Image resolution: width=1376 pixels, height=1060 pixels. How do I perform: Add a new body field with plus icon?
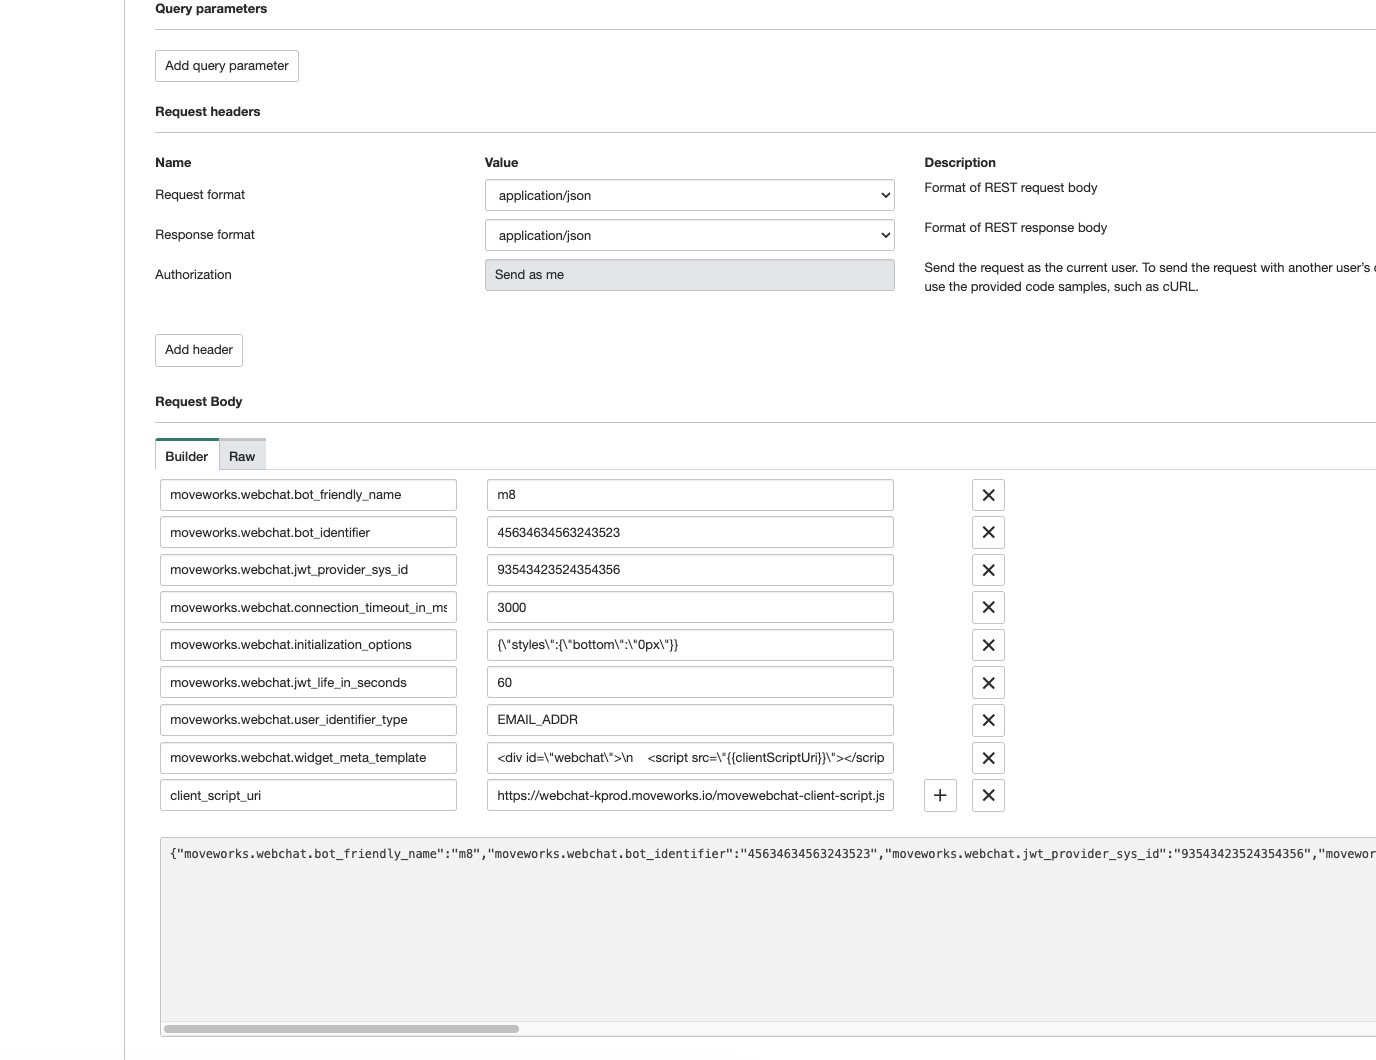[x=940, y=795]
